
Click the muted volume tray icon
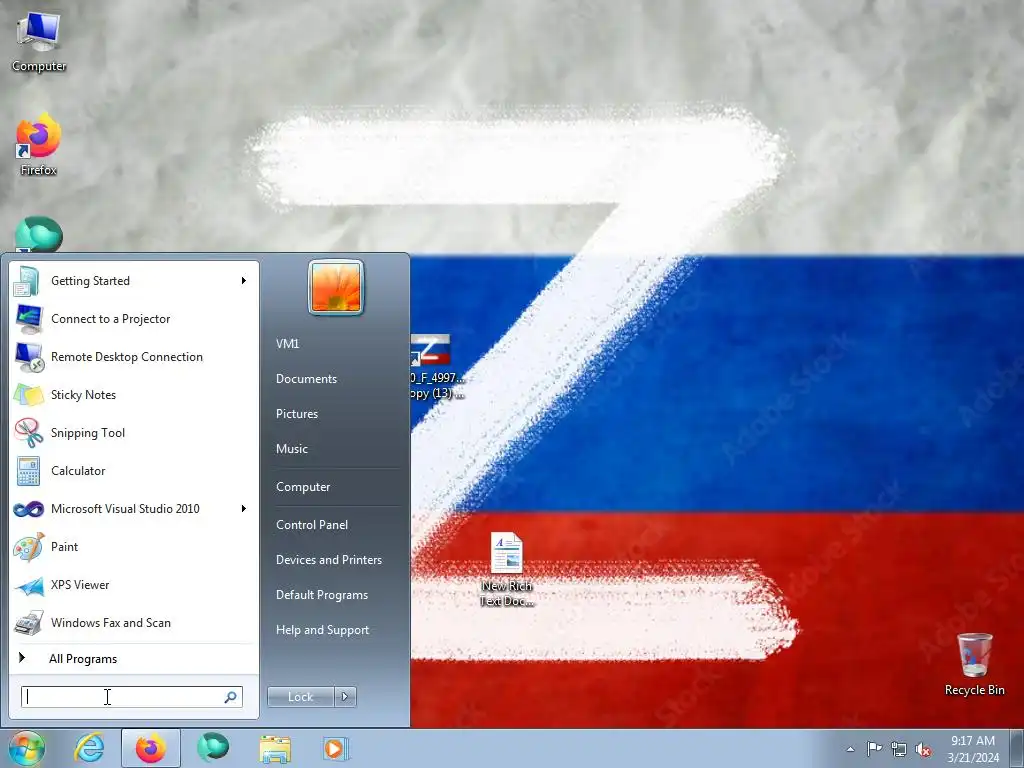923,749
